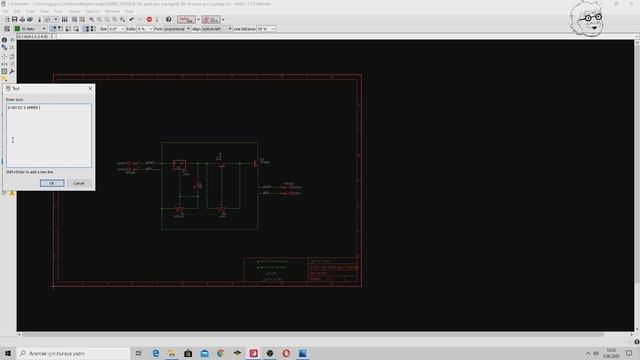Click the Grid icon in parameter toolbar
The height and width of the screenshot is (360, 640).
(7, 29)
